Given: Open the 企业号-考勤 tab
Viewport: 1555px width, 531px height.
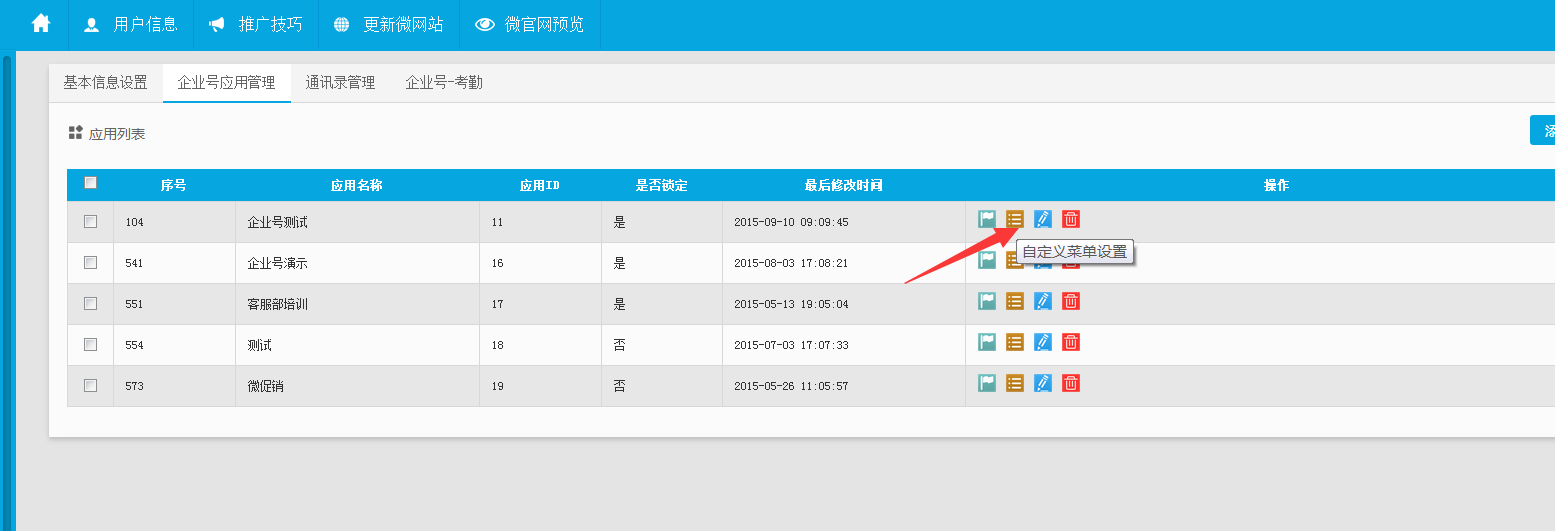Looking at the screenshot, I should pyautogui.click(x=444, y=83).
